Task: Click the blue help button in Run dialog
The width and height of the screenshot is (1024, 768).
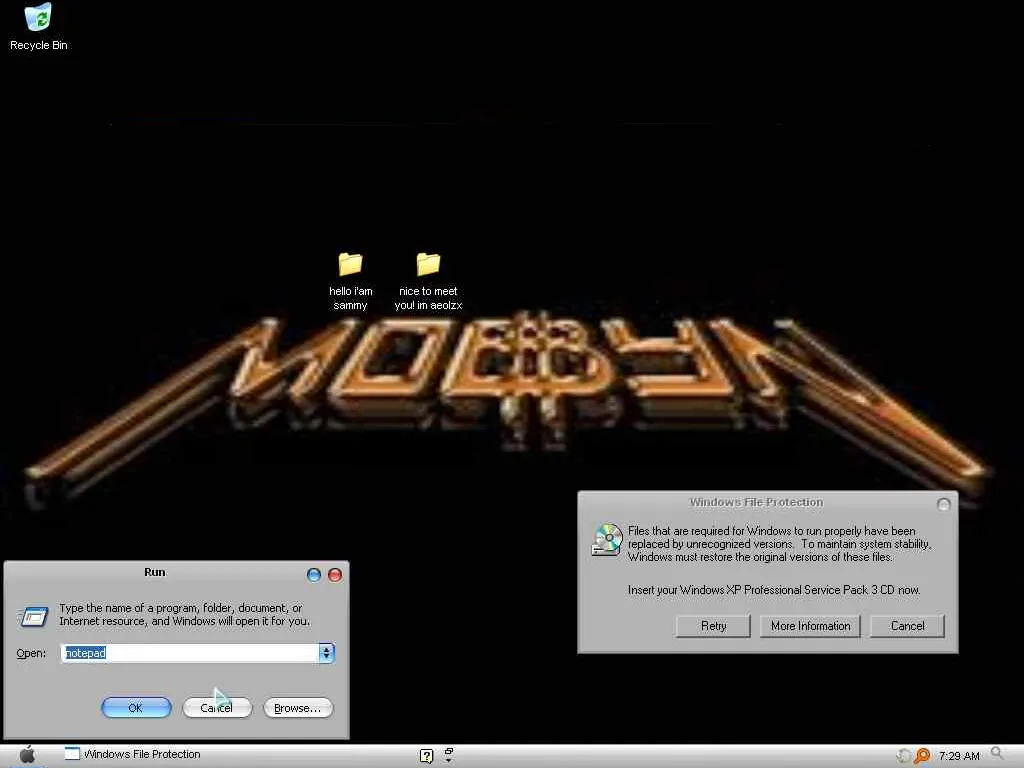Action: [x=314, y=575]
